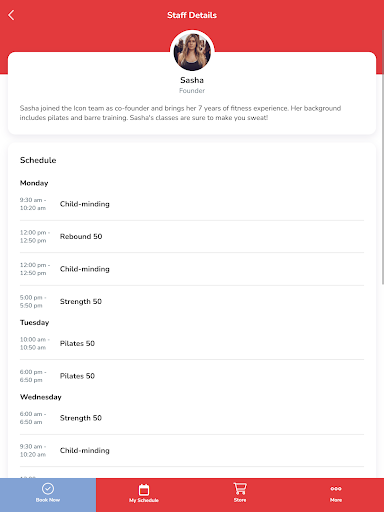Viewport: 384px width, 512px height.
Task: Click the page scrollbar on right edge
Action: tap(383, 157)
